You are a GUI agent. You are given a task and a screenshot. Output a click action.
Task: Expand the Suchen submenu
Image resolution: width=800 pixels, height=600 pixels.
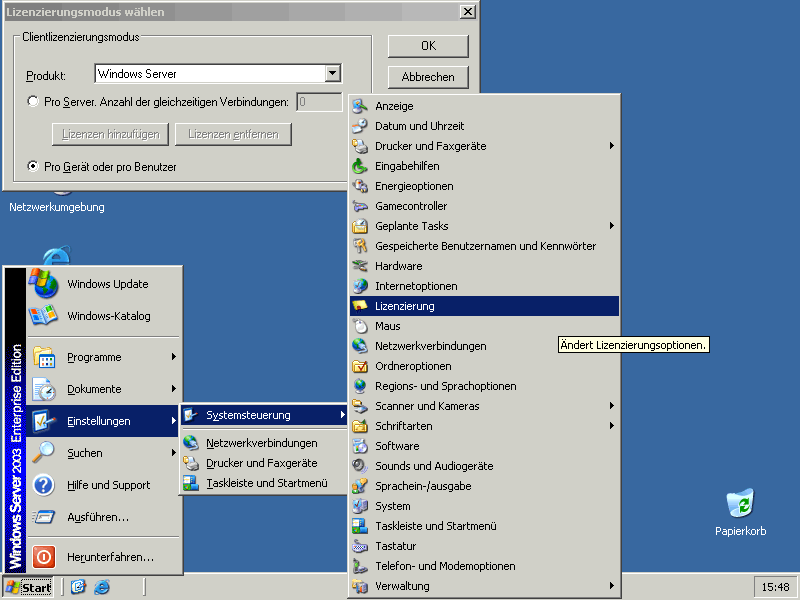click(x=174, y=453)
